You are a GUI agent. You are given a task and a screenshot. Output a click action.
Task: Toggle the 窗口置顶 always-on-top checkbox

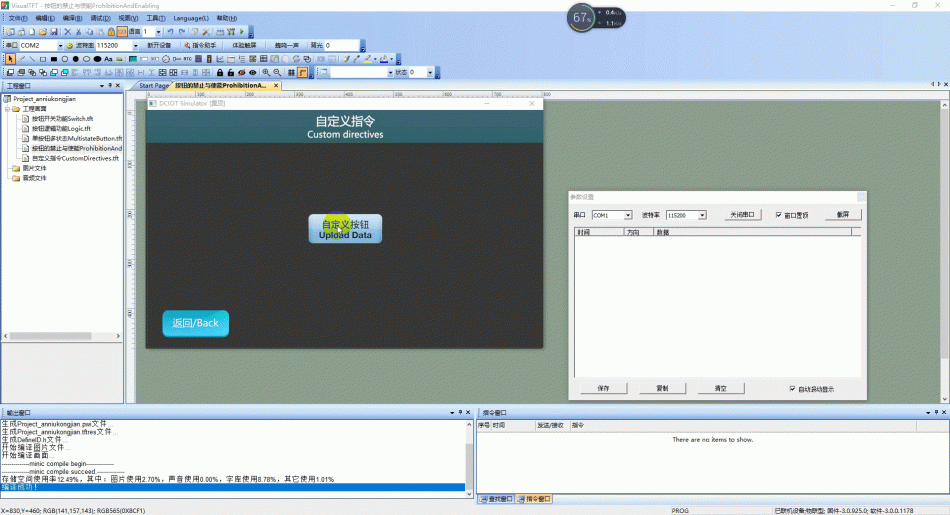779,215
